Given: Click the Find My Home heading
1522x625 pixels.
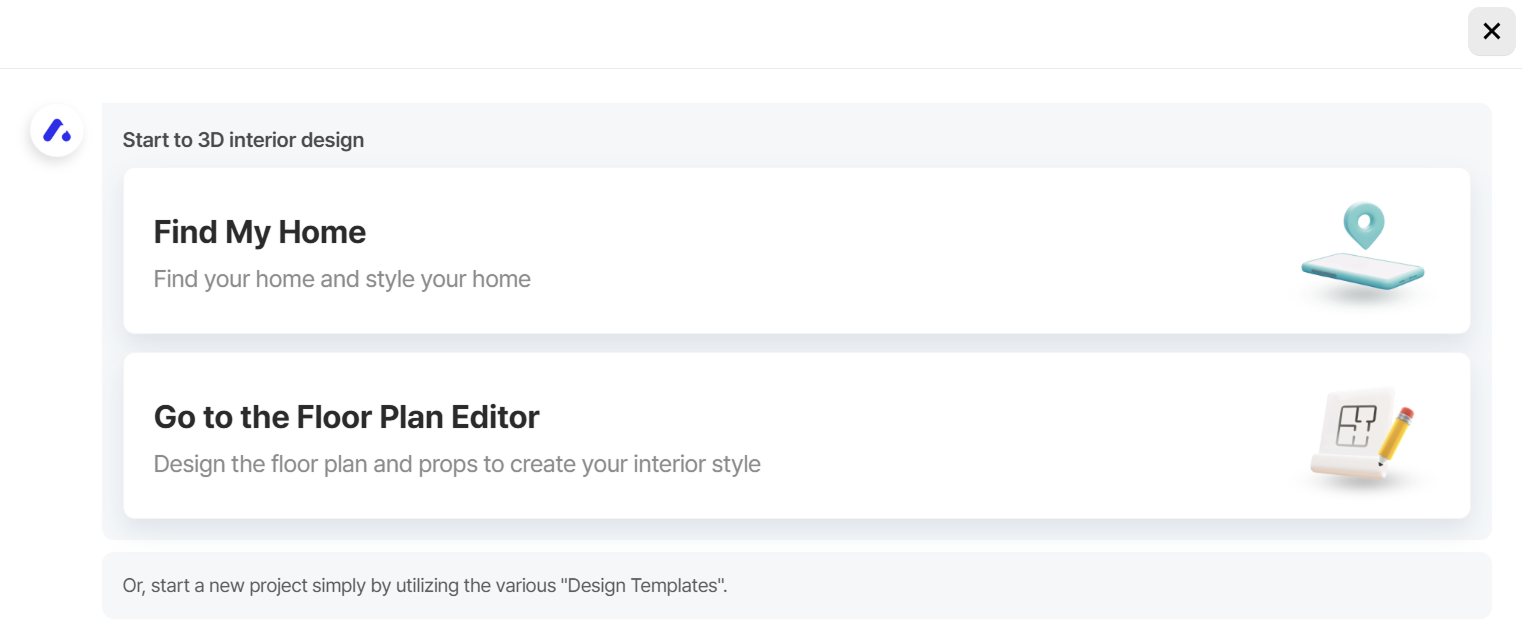Looking at the screenshot, I should point(259,231).
